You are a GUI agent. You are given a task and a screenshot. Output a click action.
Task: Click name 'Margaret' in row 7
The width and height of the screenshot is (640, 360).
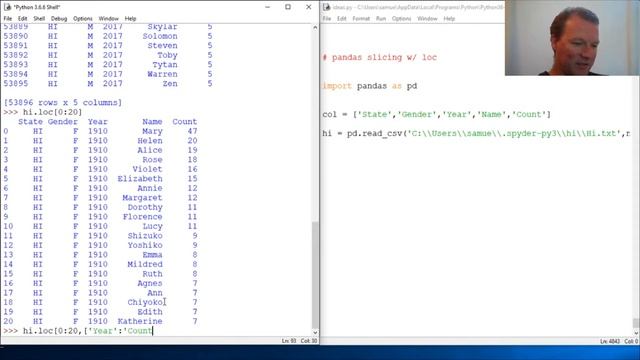142,198
